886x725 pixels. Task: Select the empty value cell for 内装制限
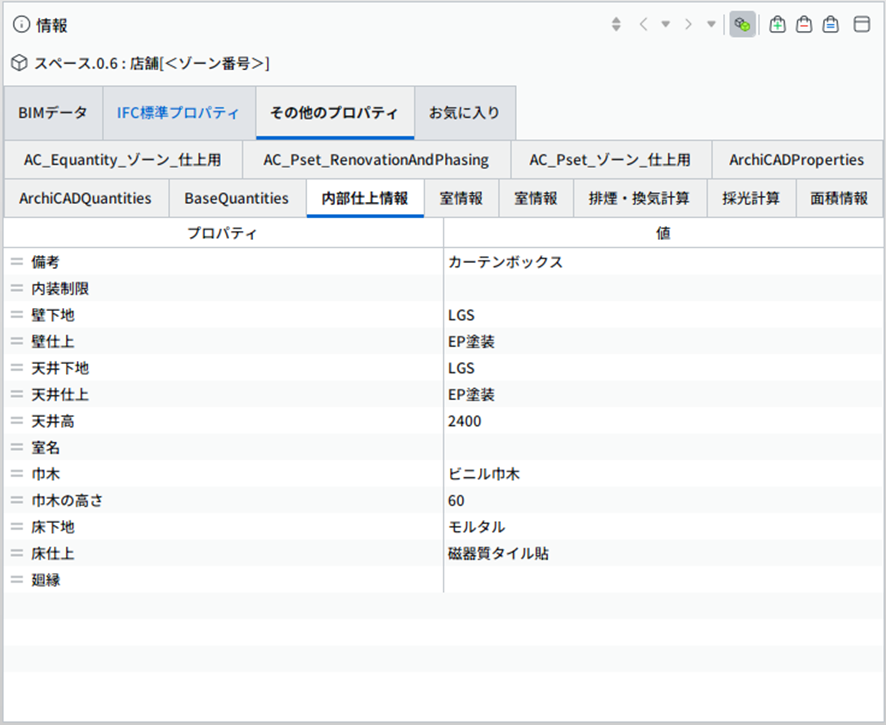(663, 288)
